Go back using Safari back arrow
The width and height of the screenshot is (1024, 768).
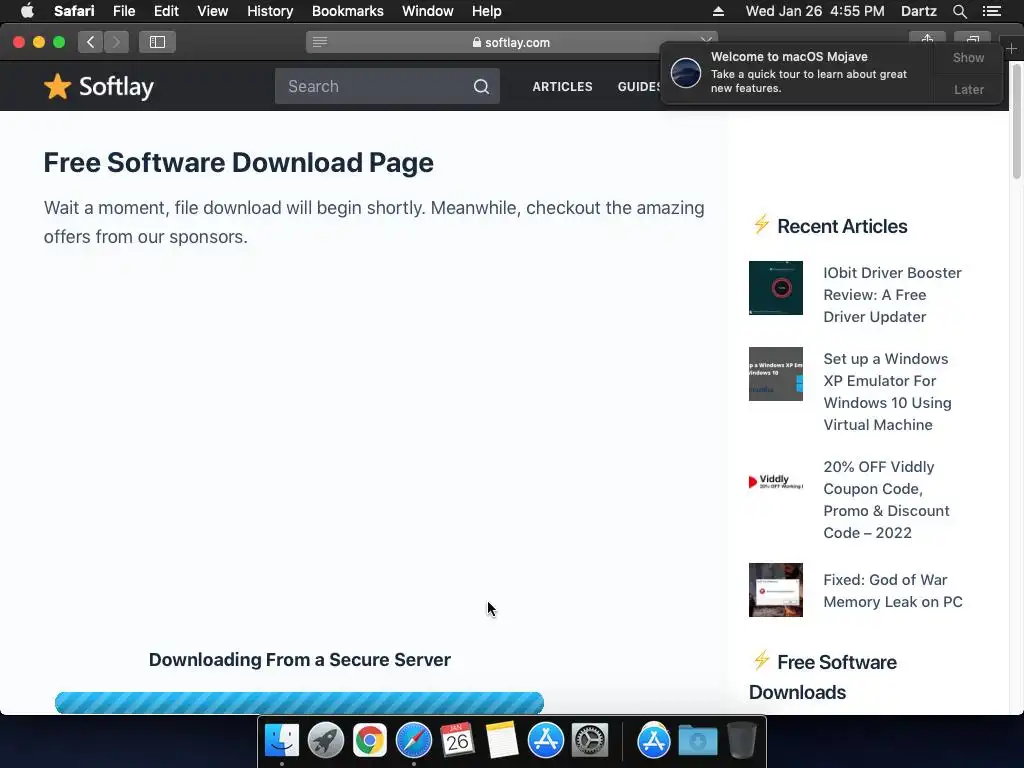click(91, 42)
